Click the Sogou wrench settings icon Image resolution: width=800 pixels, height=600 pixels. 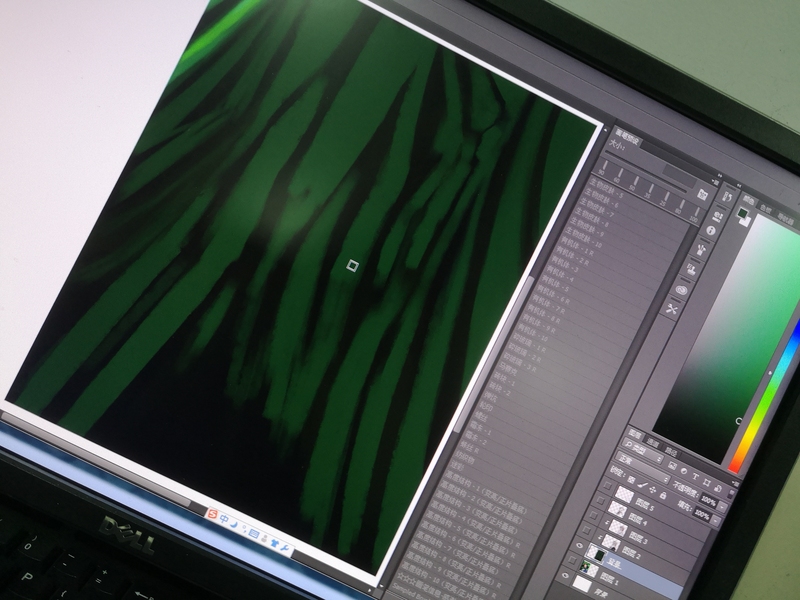(x=285, y=549)
